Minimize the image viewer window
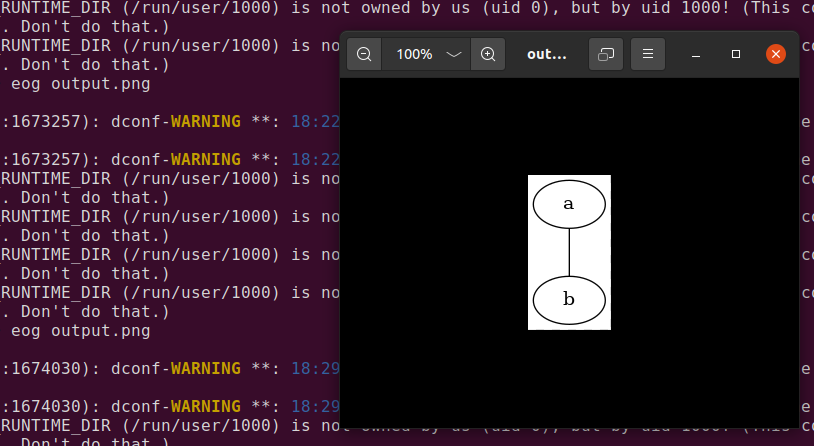Image resolution: width=814 pixels, height=446 pixels. [696, 54]
